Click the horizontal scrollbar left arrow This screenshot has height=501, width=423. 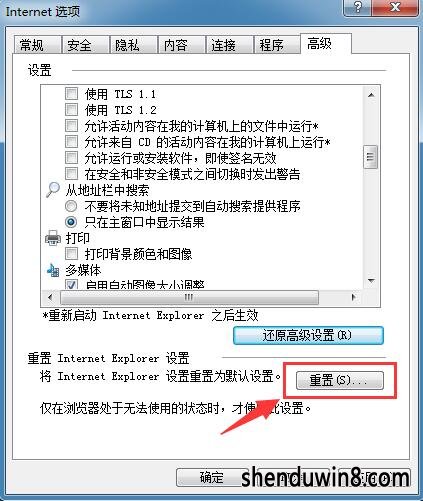coord(50,297)
